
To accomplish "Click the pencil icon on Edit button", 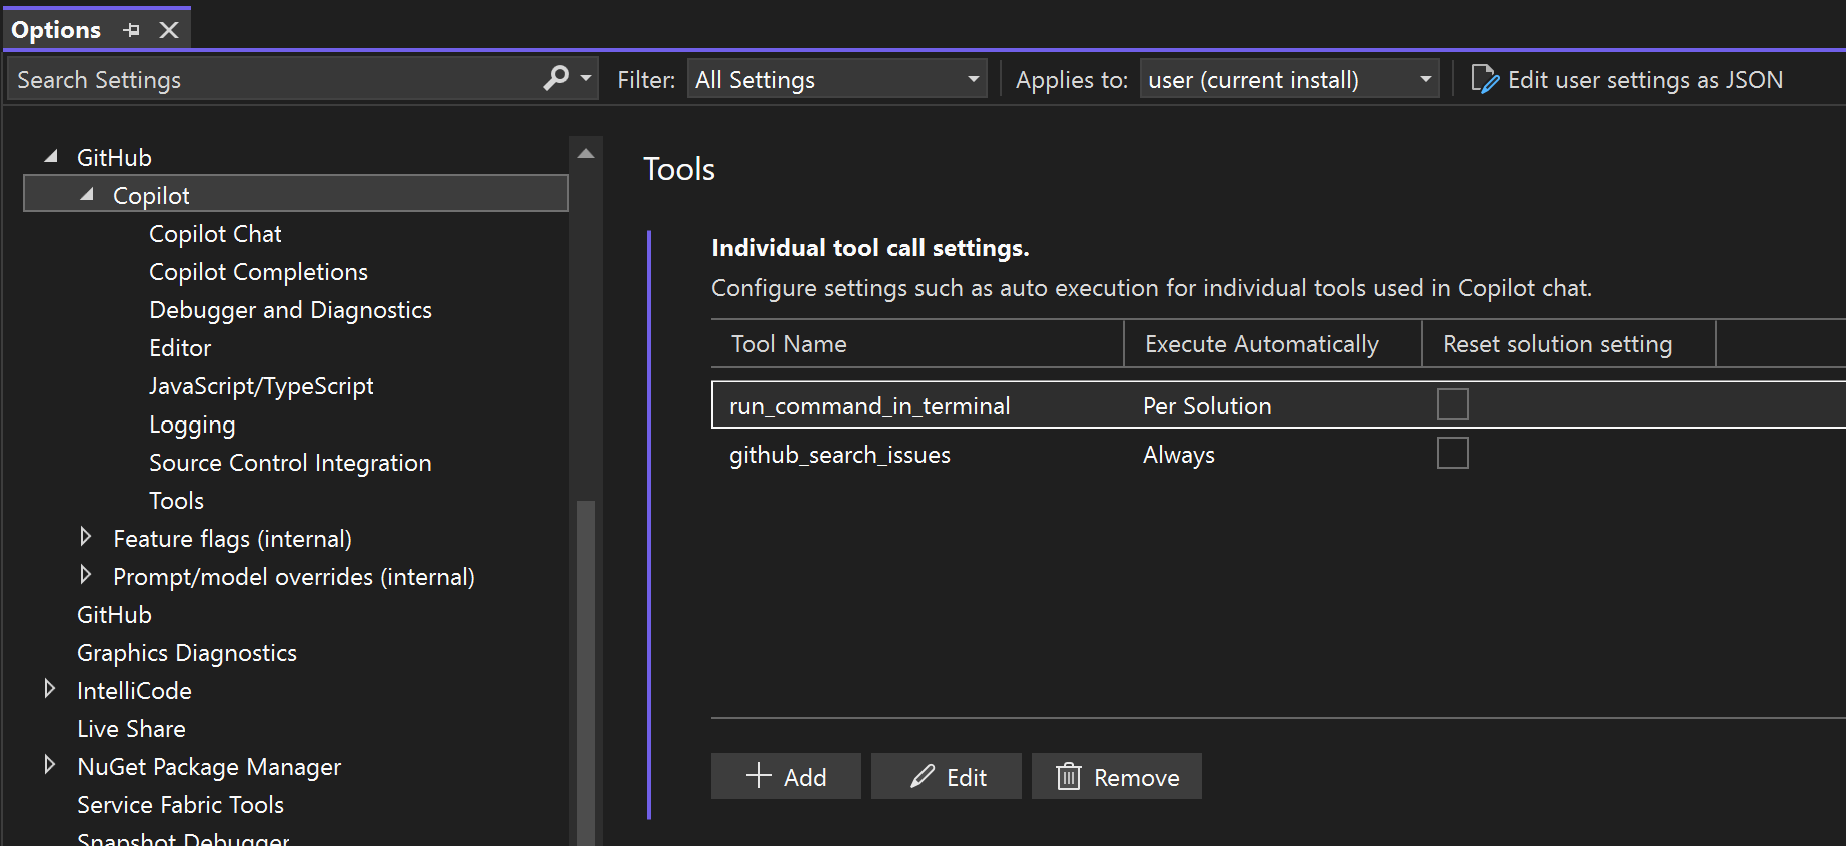I will [922, 776].
